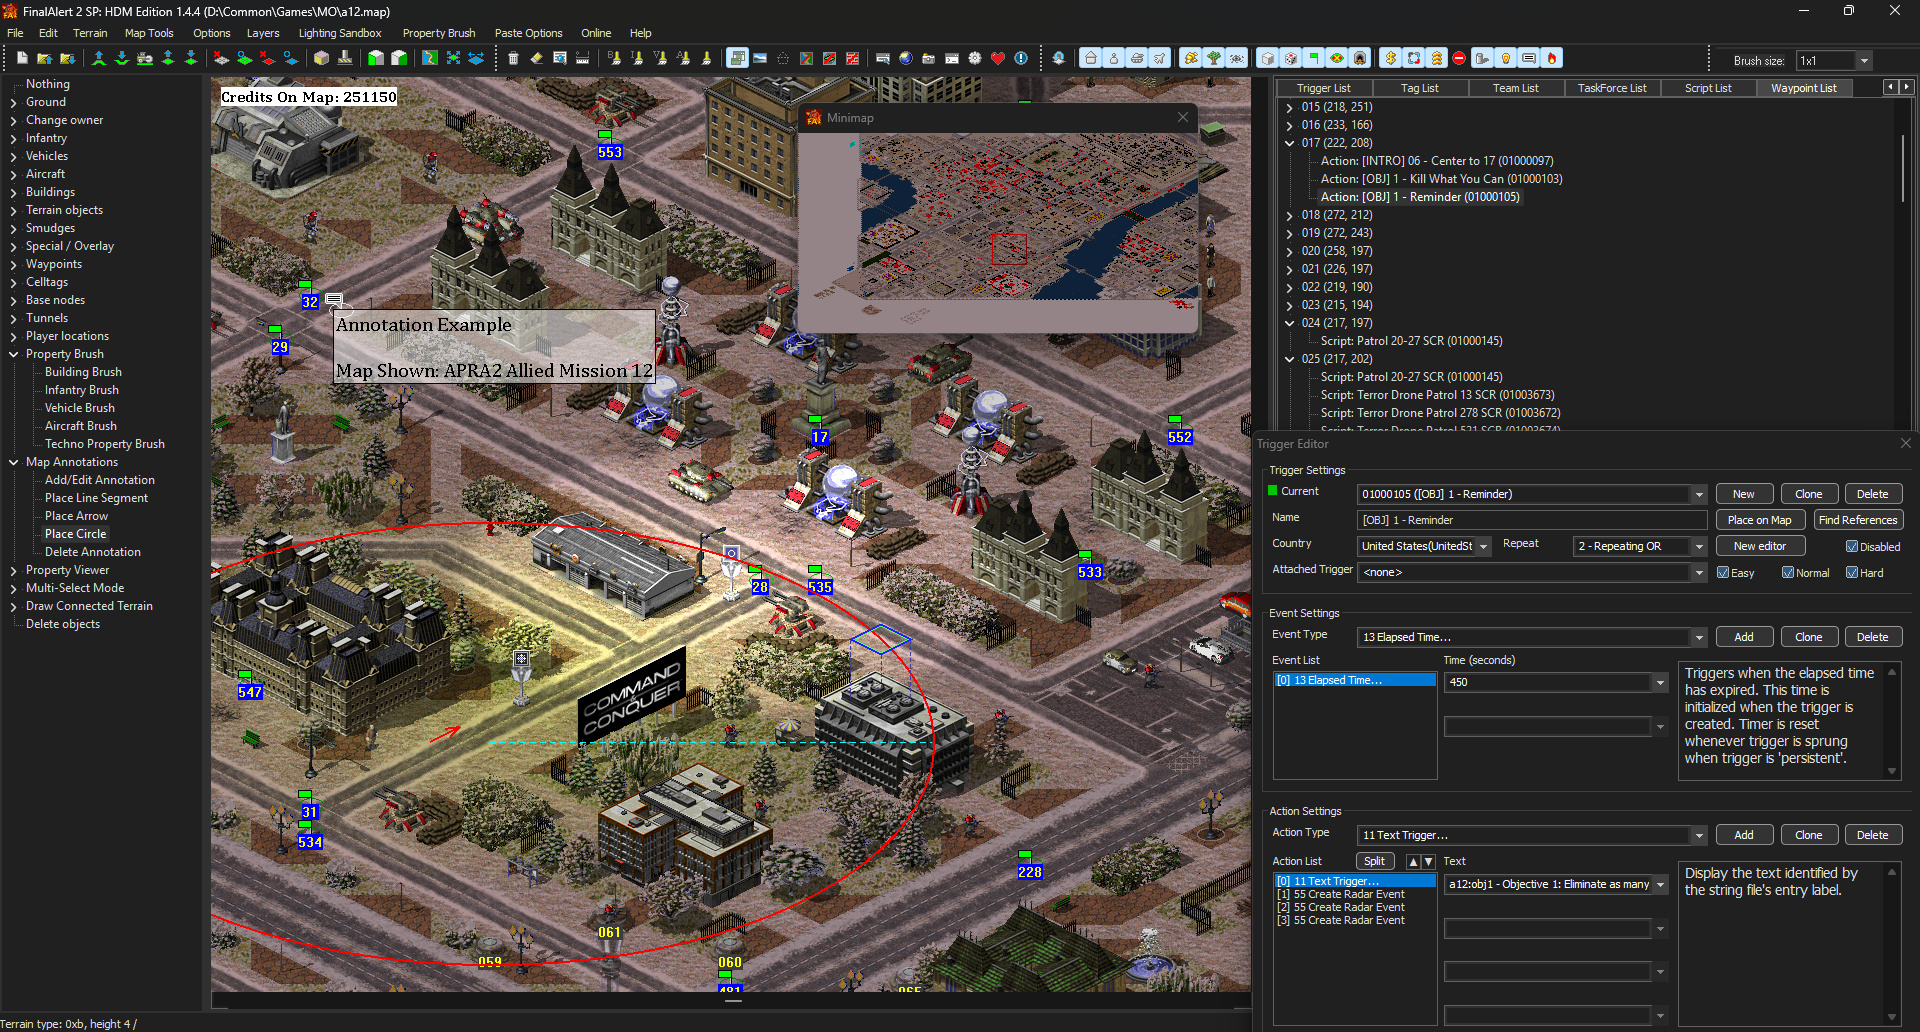
Task: Click the new map file icon
Action: pos(22,59)
